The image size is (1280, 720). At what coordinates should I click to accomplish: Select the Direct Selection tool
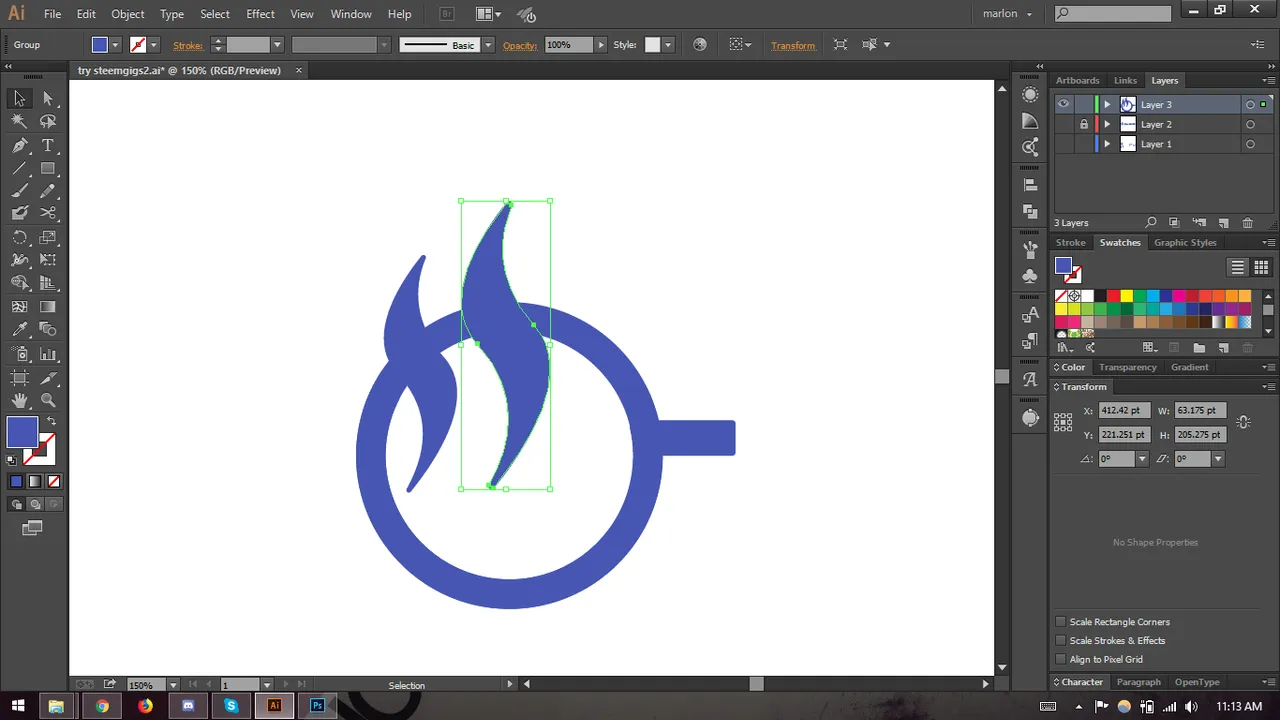[48, 98]
